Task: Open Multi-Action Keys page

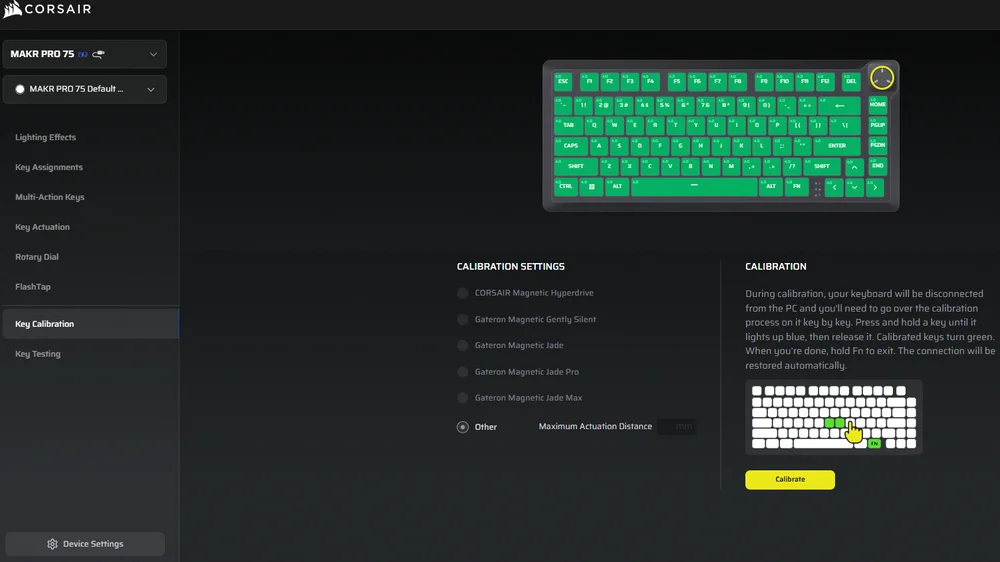Action: tap(50, 197)
